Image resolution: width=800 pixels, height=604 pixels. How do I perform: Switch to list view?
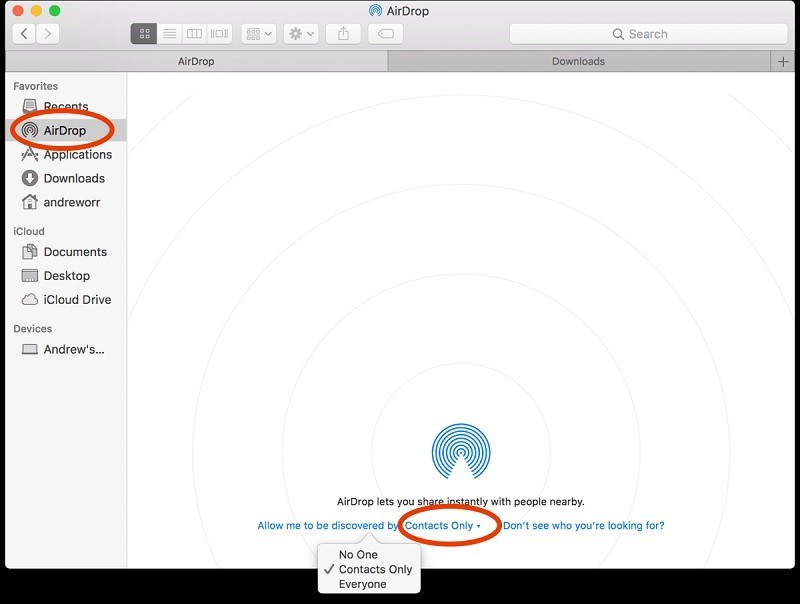tap(169, 33)
